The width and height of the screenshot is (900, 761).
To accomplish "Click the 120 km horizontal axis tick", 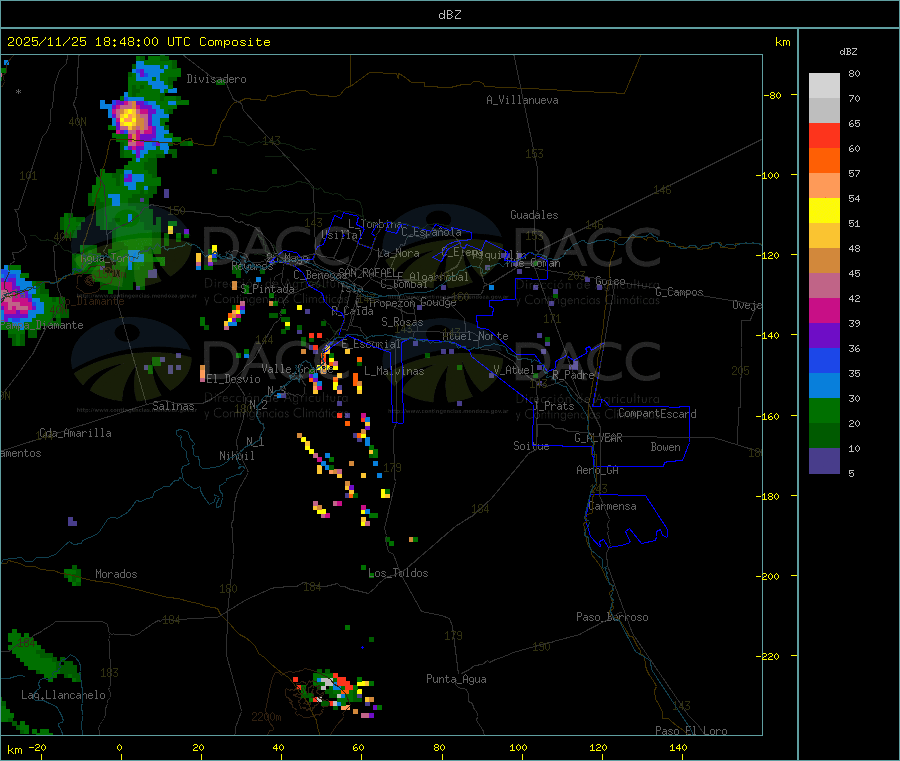I will click(x=598, y=747).
